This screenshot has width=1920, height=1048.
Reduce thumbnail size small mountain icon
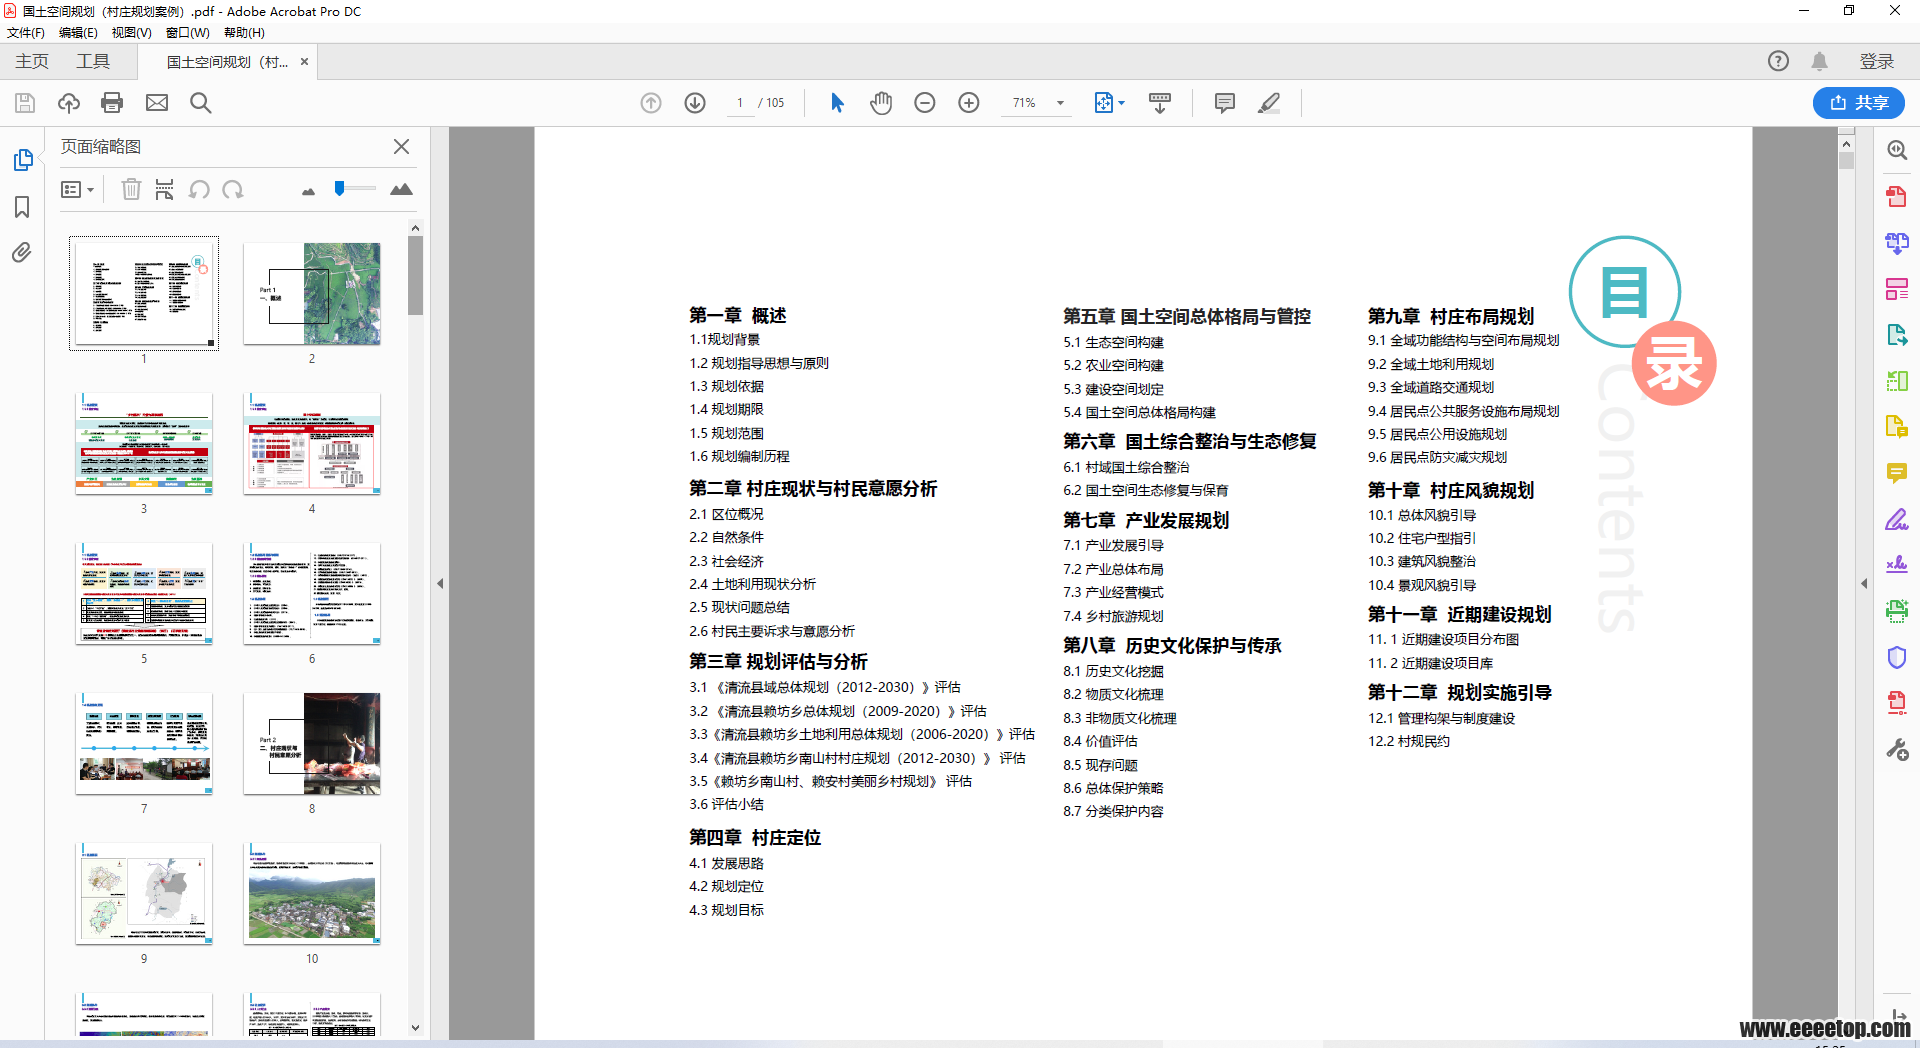[308, 191]
